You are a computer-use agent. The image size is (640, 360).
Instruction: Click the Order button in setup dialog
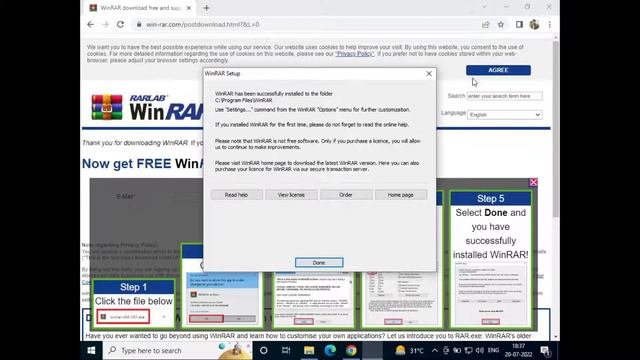(346, 195)
